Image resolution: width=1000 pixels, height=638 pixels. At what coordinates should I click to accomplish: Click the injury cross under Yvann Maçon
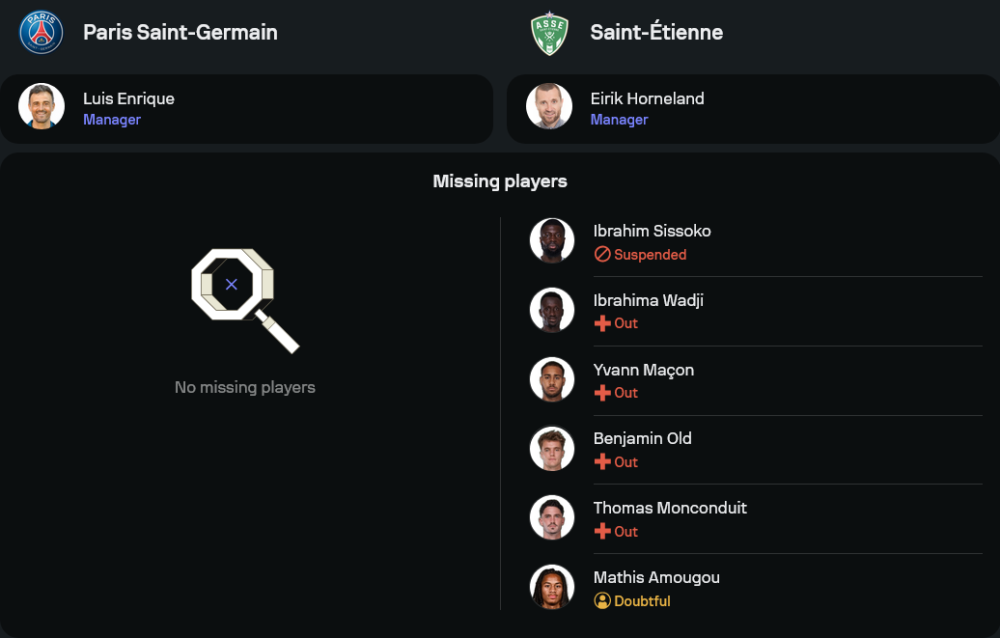pyautogui.click(x=602, y=393)
